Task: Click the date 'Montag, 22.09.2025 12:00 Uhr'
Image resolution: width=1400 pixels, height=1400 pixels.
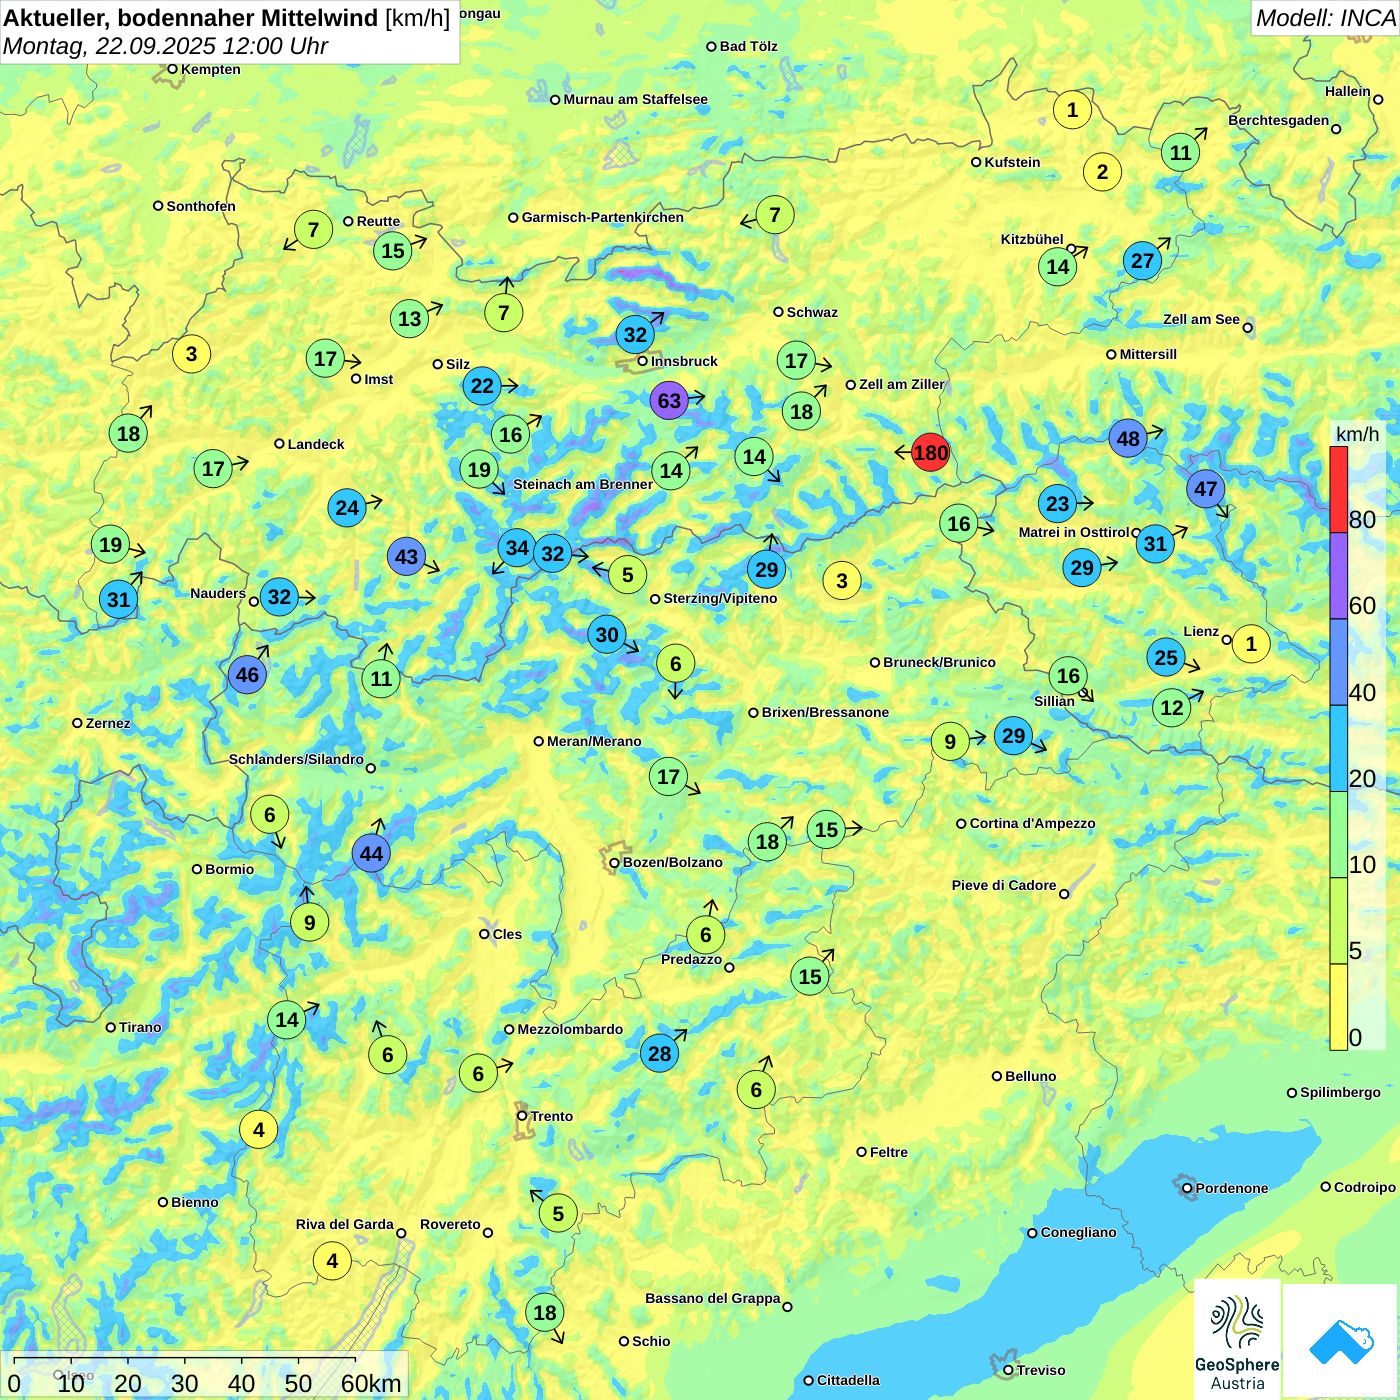Action: 165,46
